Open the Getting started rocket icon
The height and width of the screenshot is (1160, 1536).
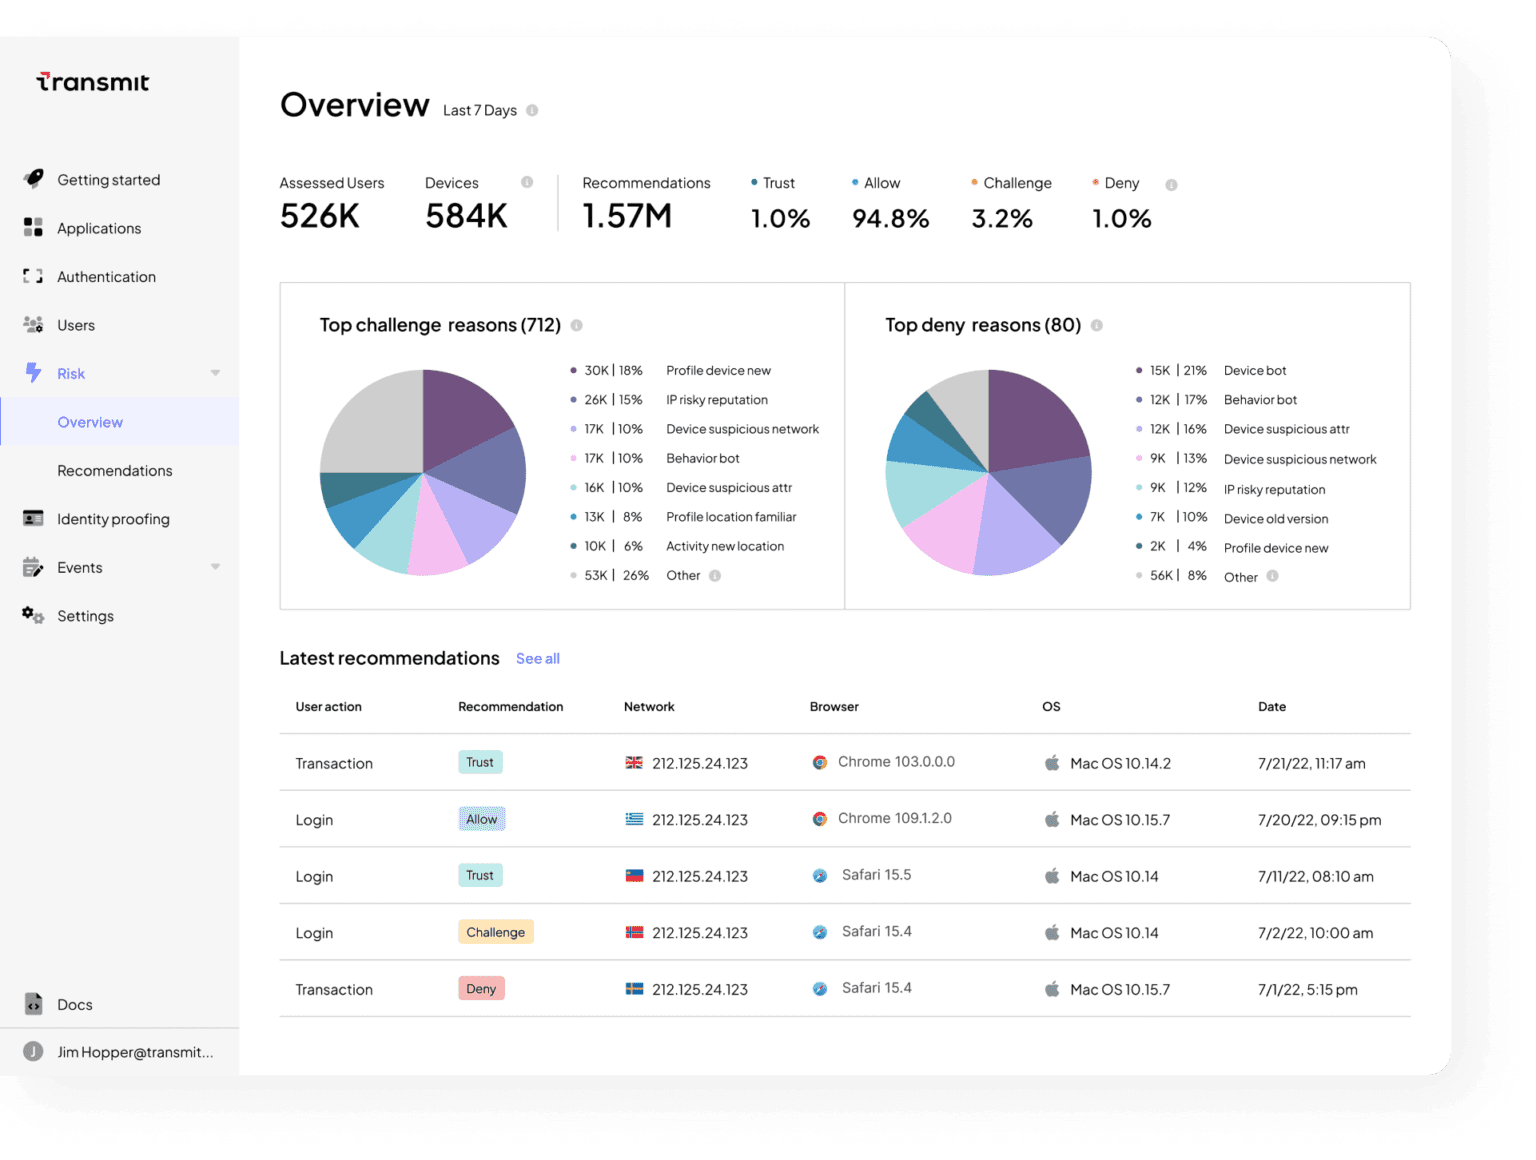[x=33, y=179]
